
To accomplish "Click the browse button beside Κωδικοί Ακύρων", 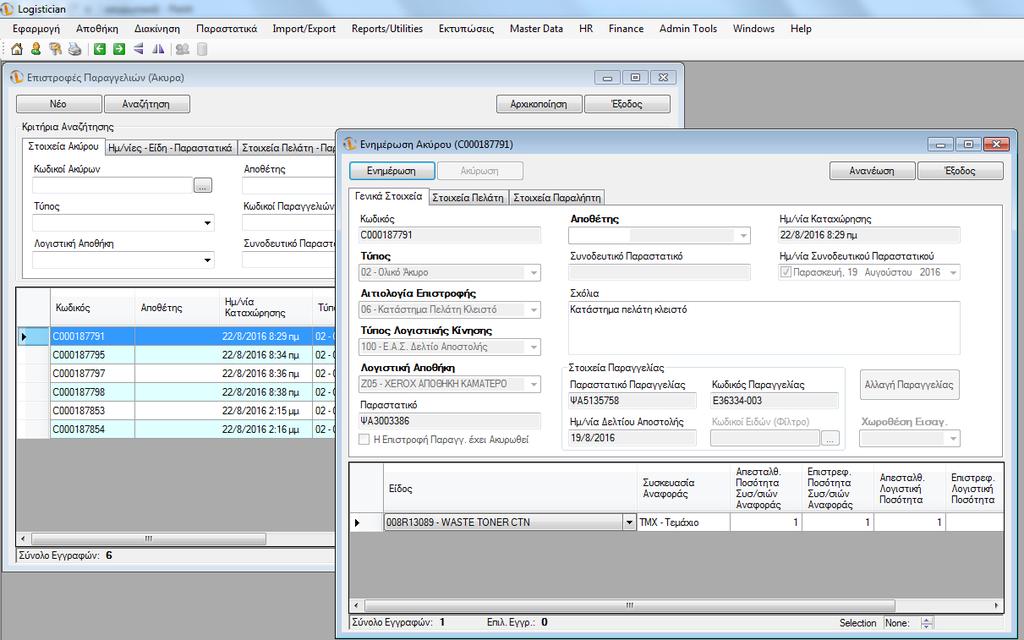I will [x=203, y=185].
